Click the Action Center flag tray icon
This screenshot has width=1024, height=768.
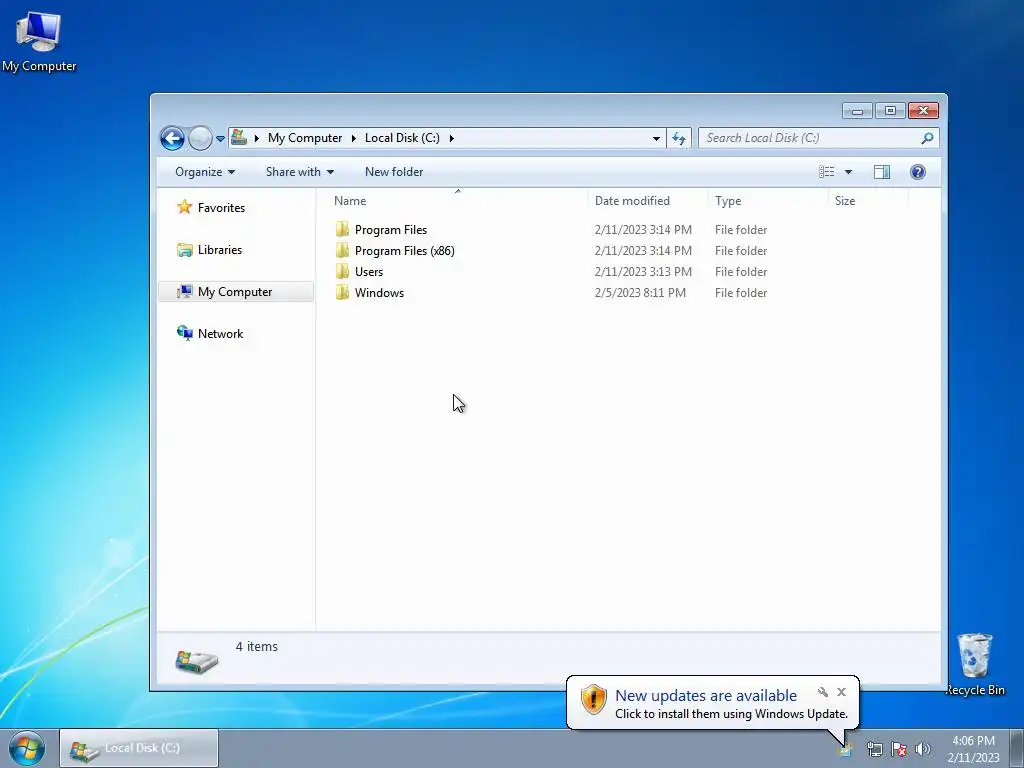899,749
